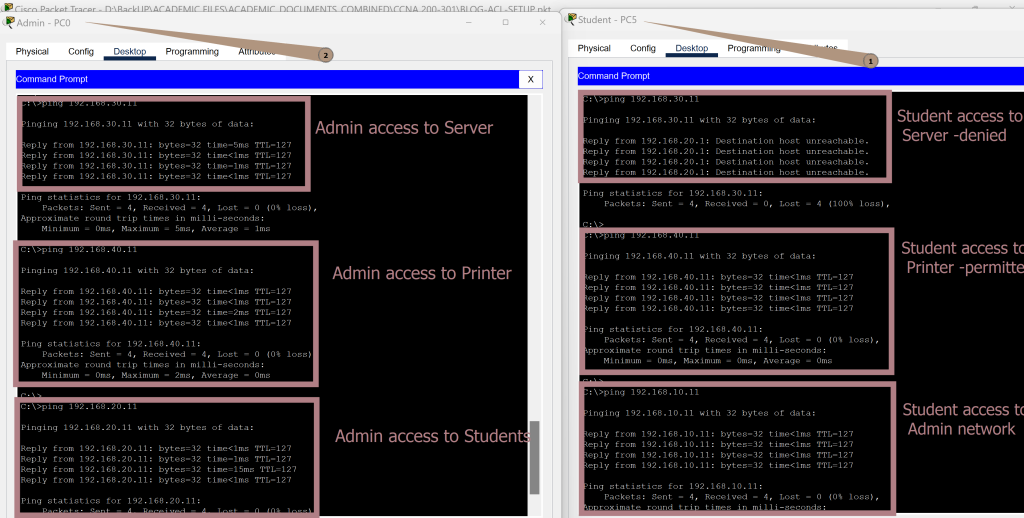1024x518 pixels.
Task: Switch to Config tab in Admin window
Action: [81, 51]
